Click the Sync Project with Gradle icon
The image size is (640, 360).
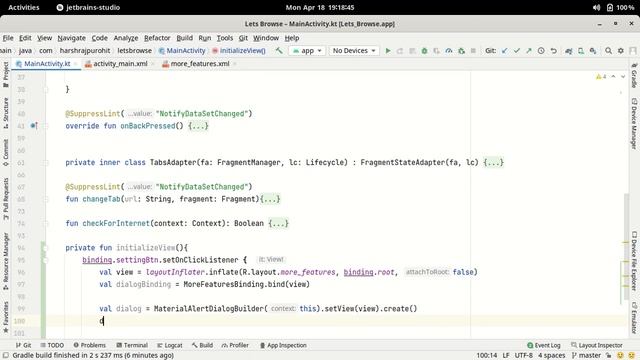pyautogui.click(x=568, y=51)
